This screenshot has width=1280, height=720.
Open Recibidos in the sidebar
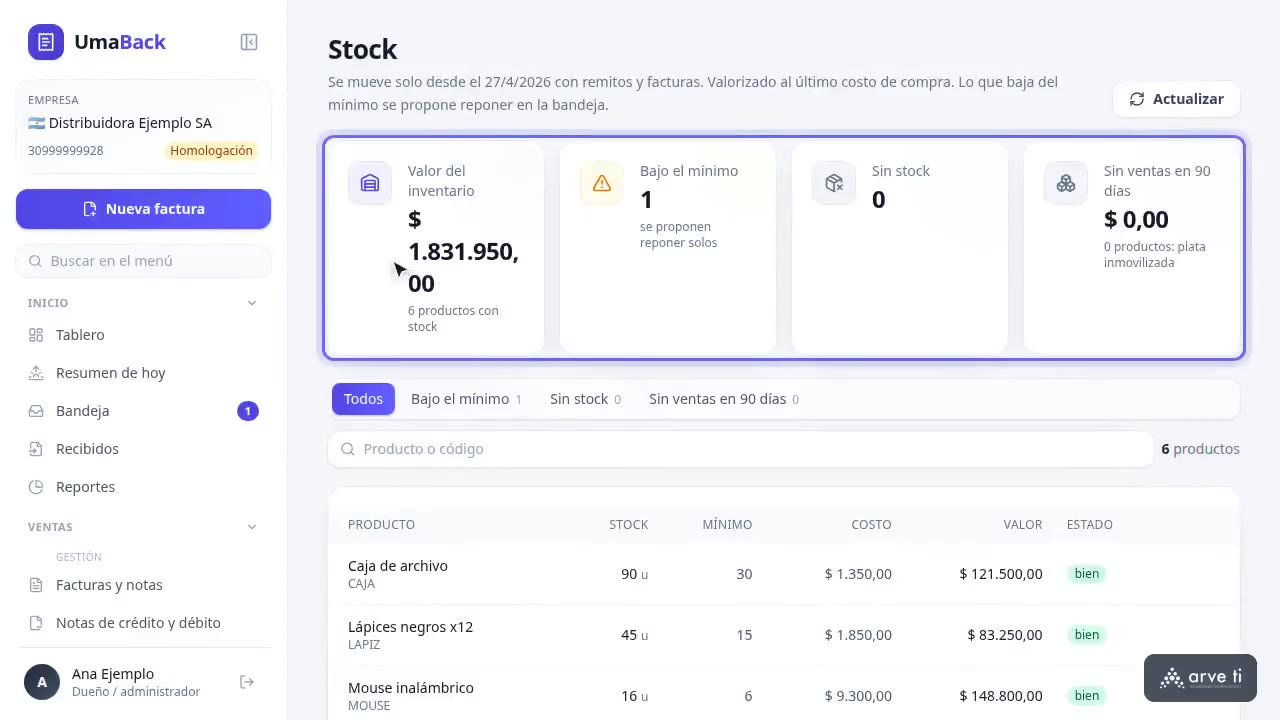143,449
